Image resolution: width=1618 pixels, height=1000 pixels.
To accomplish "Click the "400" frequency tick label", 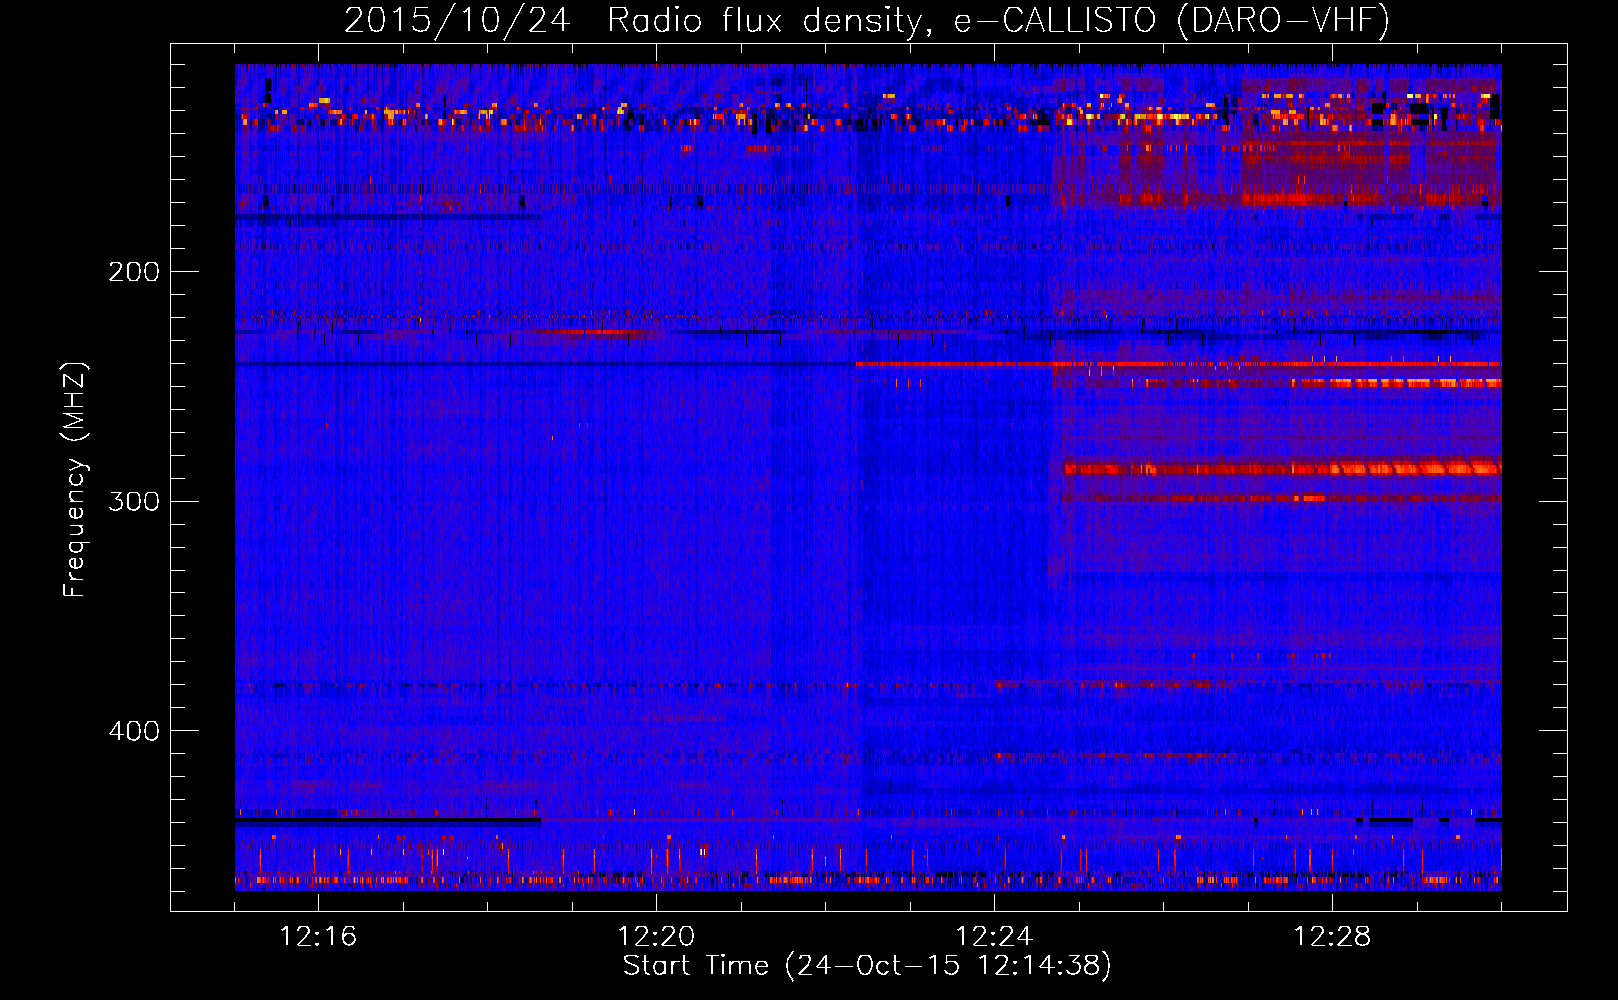I will click(133, 731).
